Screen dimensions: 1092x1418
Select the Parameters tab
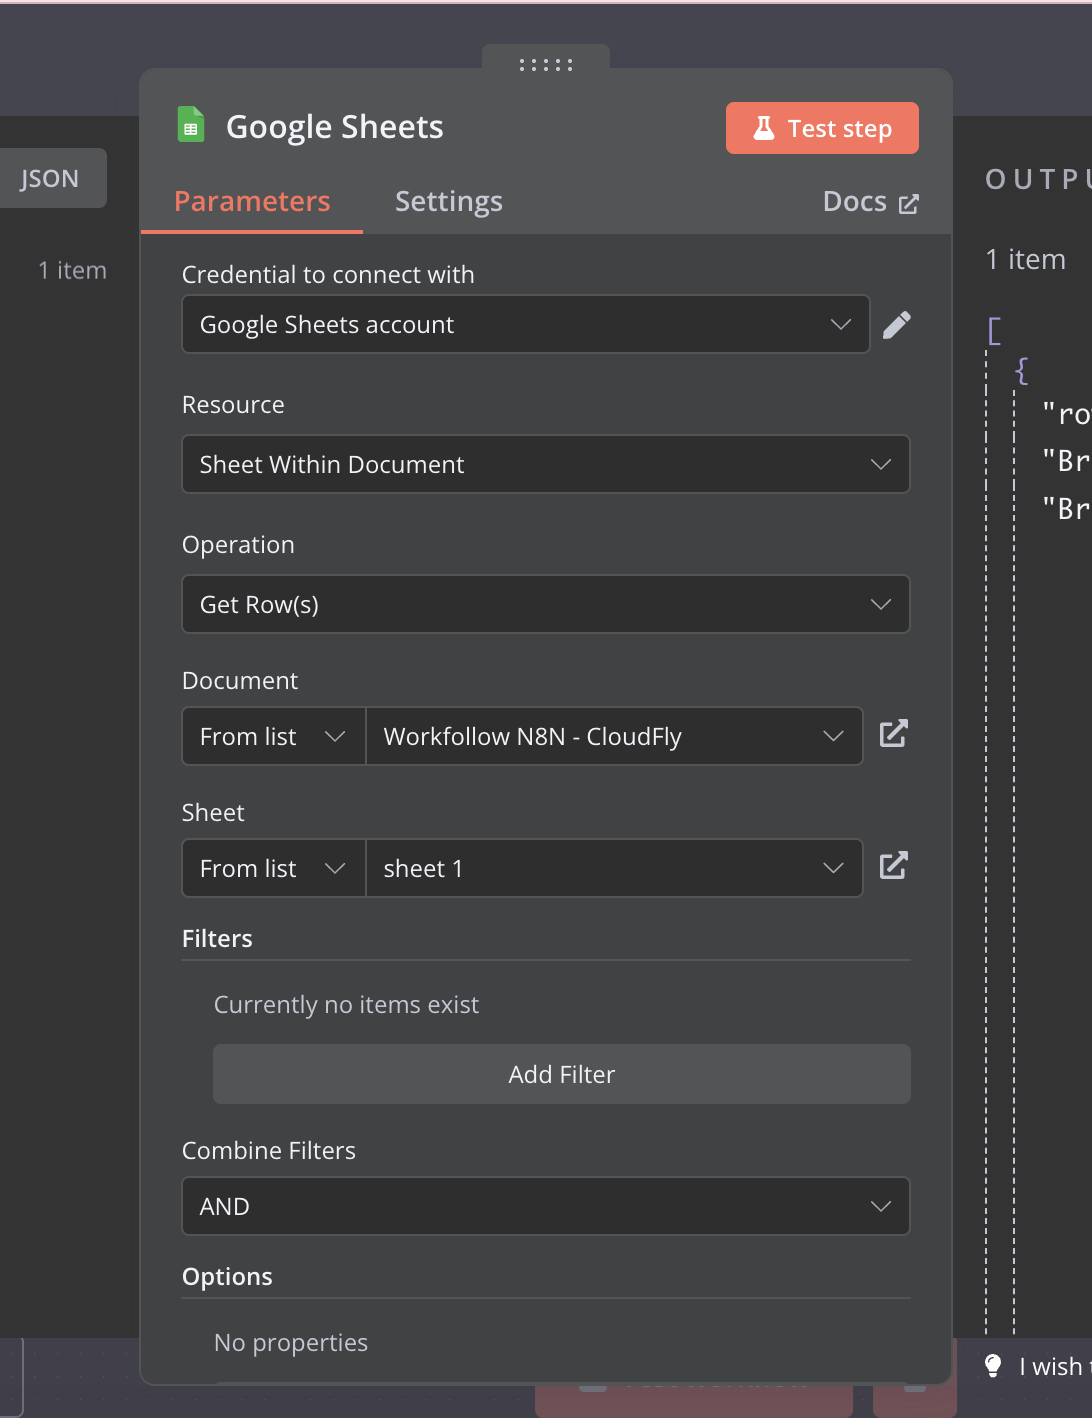(x=252, y=201)
